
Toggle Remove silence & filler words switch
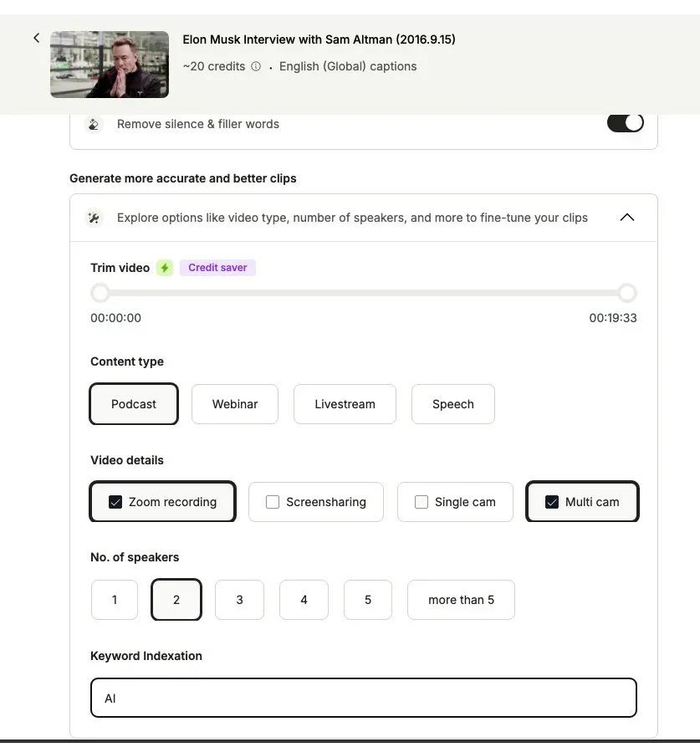click(625, 123)
